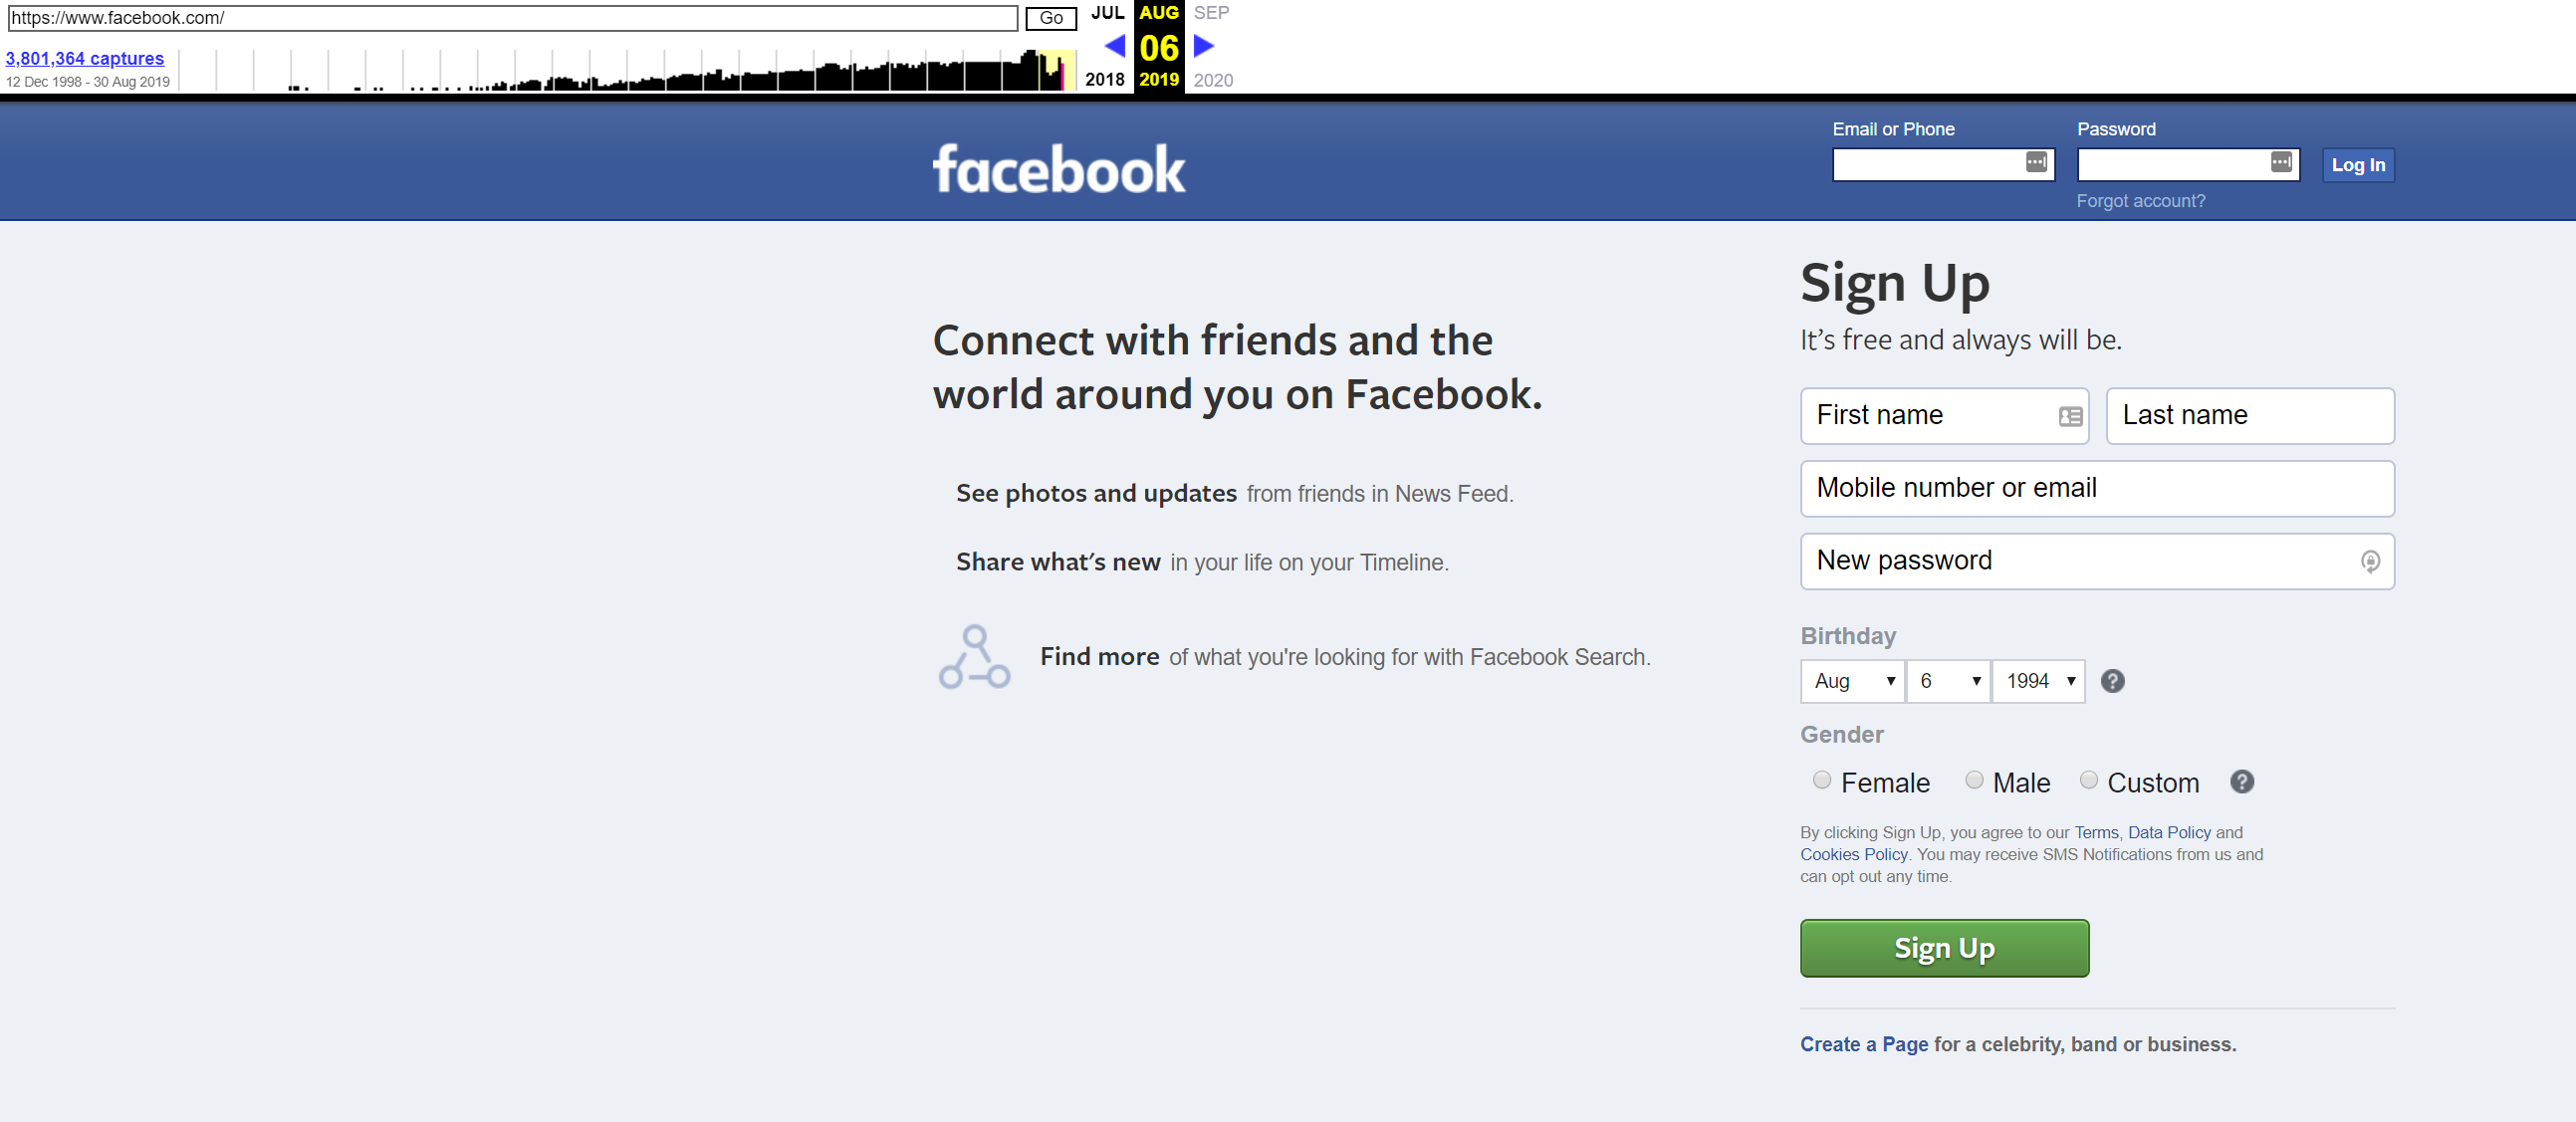This screenshot has height=1122, width=2576.
Task: Click the 'Sign Up' heading text
Action: coord(1895,283)
